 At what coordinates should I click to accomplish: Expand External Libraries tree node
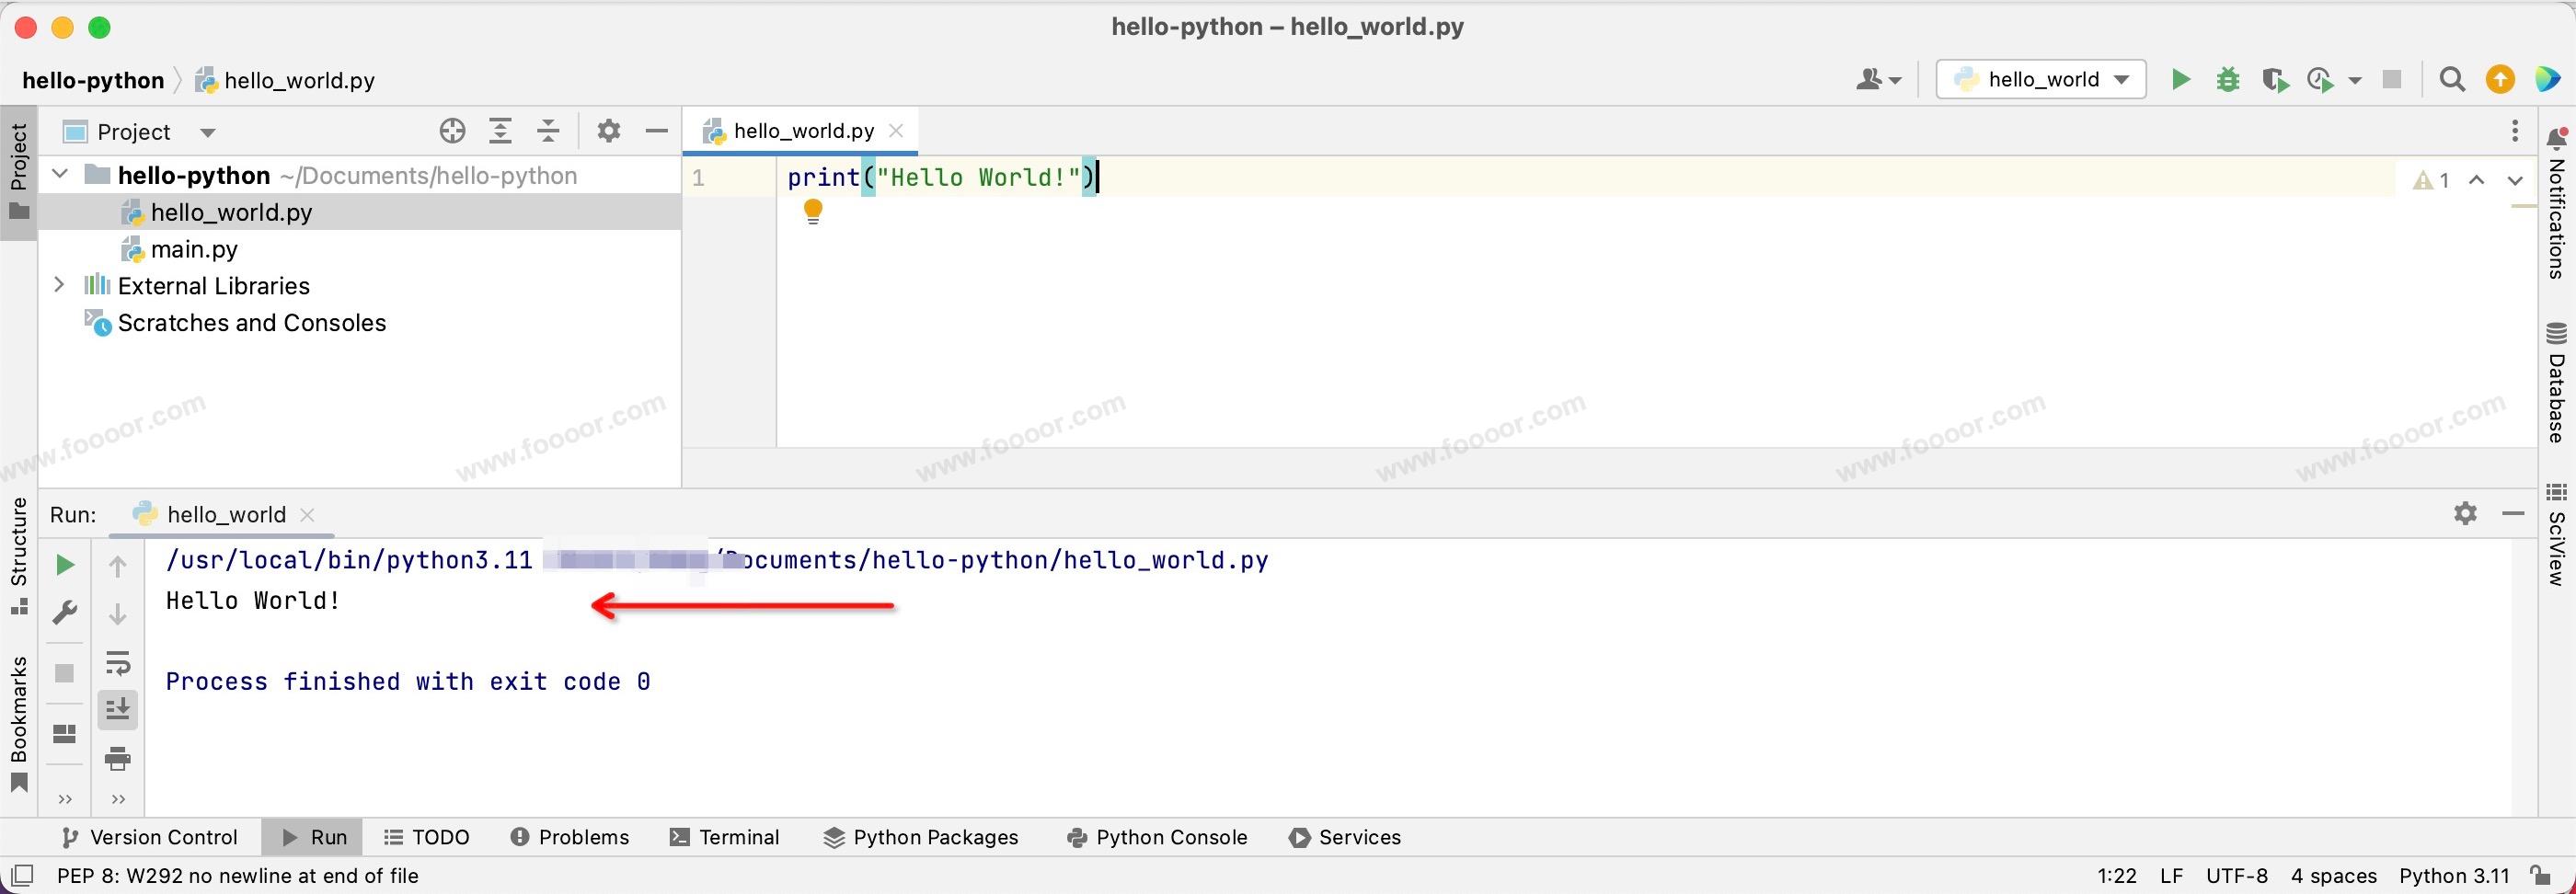coord(59,285)
